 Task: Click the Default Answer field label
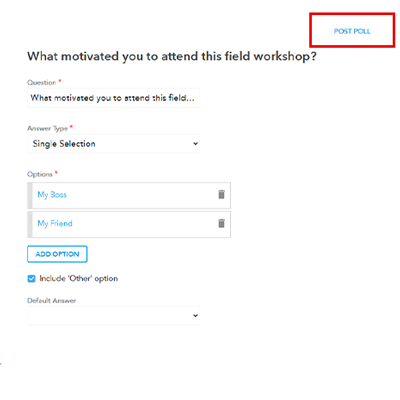coord(52,301)
